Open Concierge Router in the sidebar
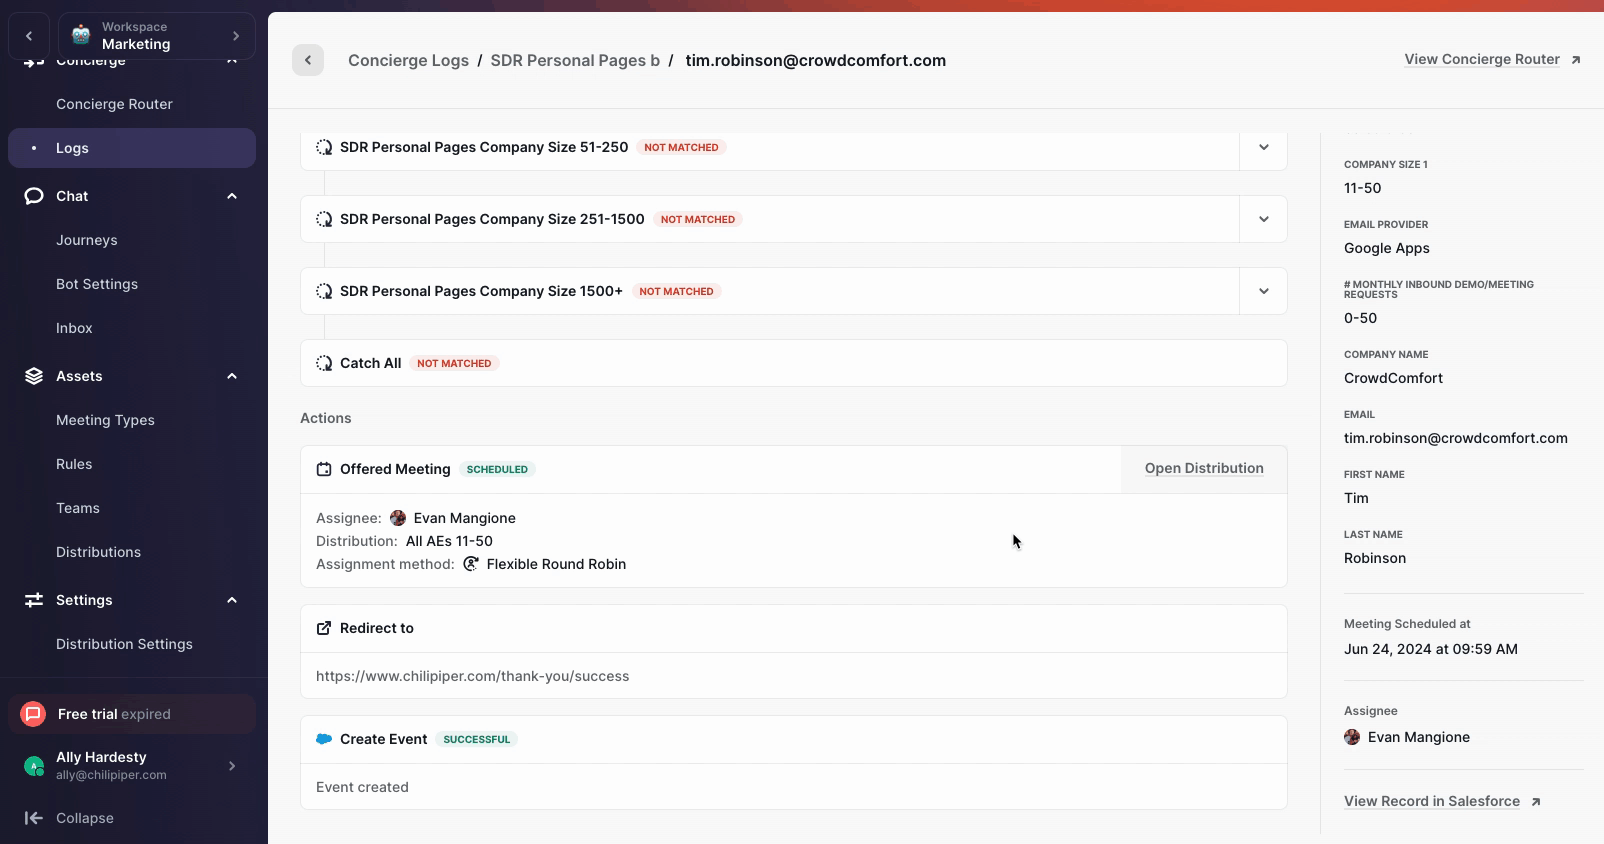Viewport: 1604px width, 844px height. pyautogui.click(x=114, y=104)
